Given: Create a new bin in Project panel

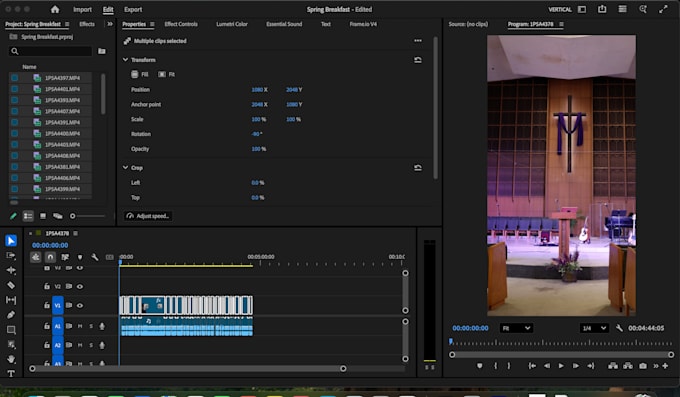Looking at the screenshot, I should coord(101,51).
